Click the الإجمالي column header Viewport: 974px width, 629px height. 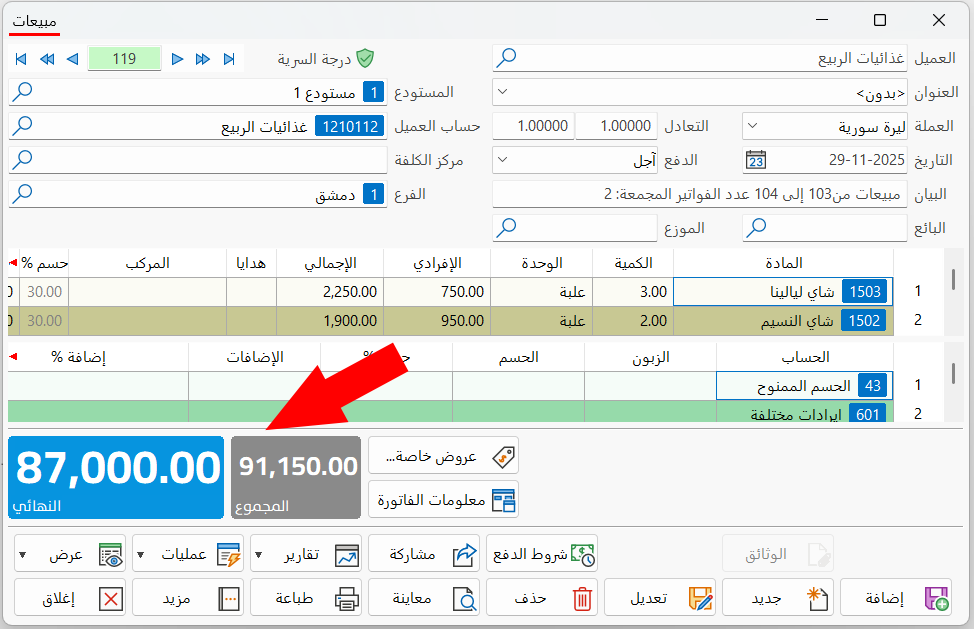[x=330, y=263]
